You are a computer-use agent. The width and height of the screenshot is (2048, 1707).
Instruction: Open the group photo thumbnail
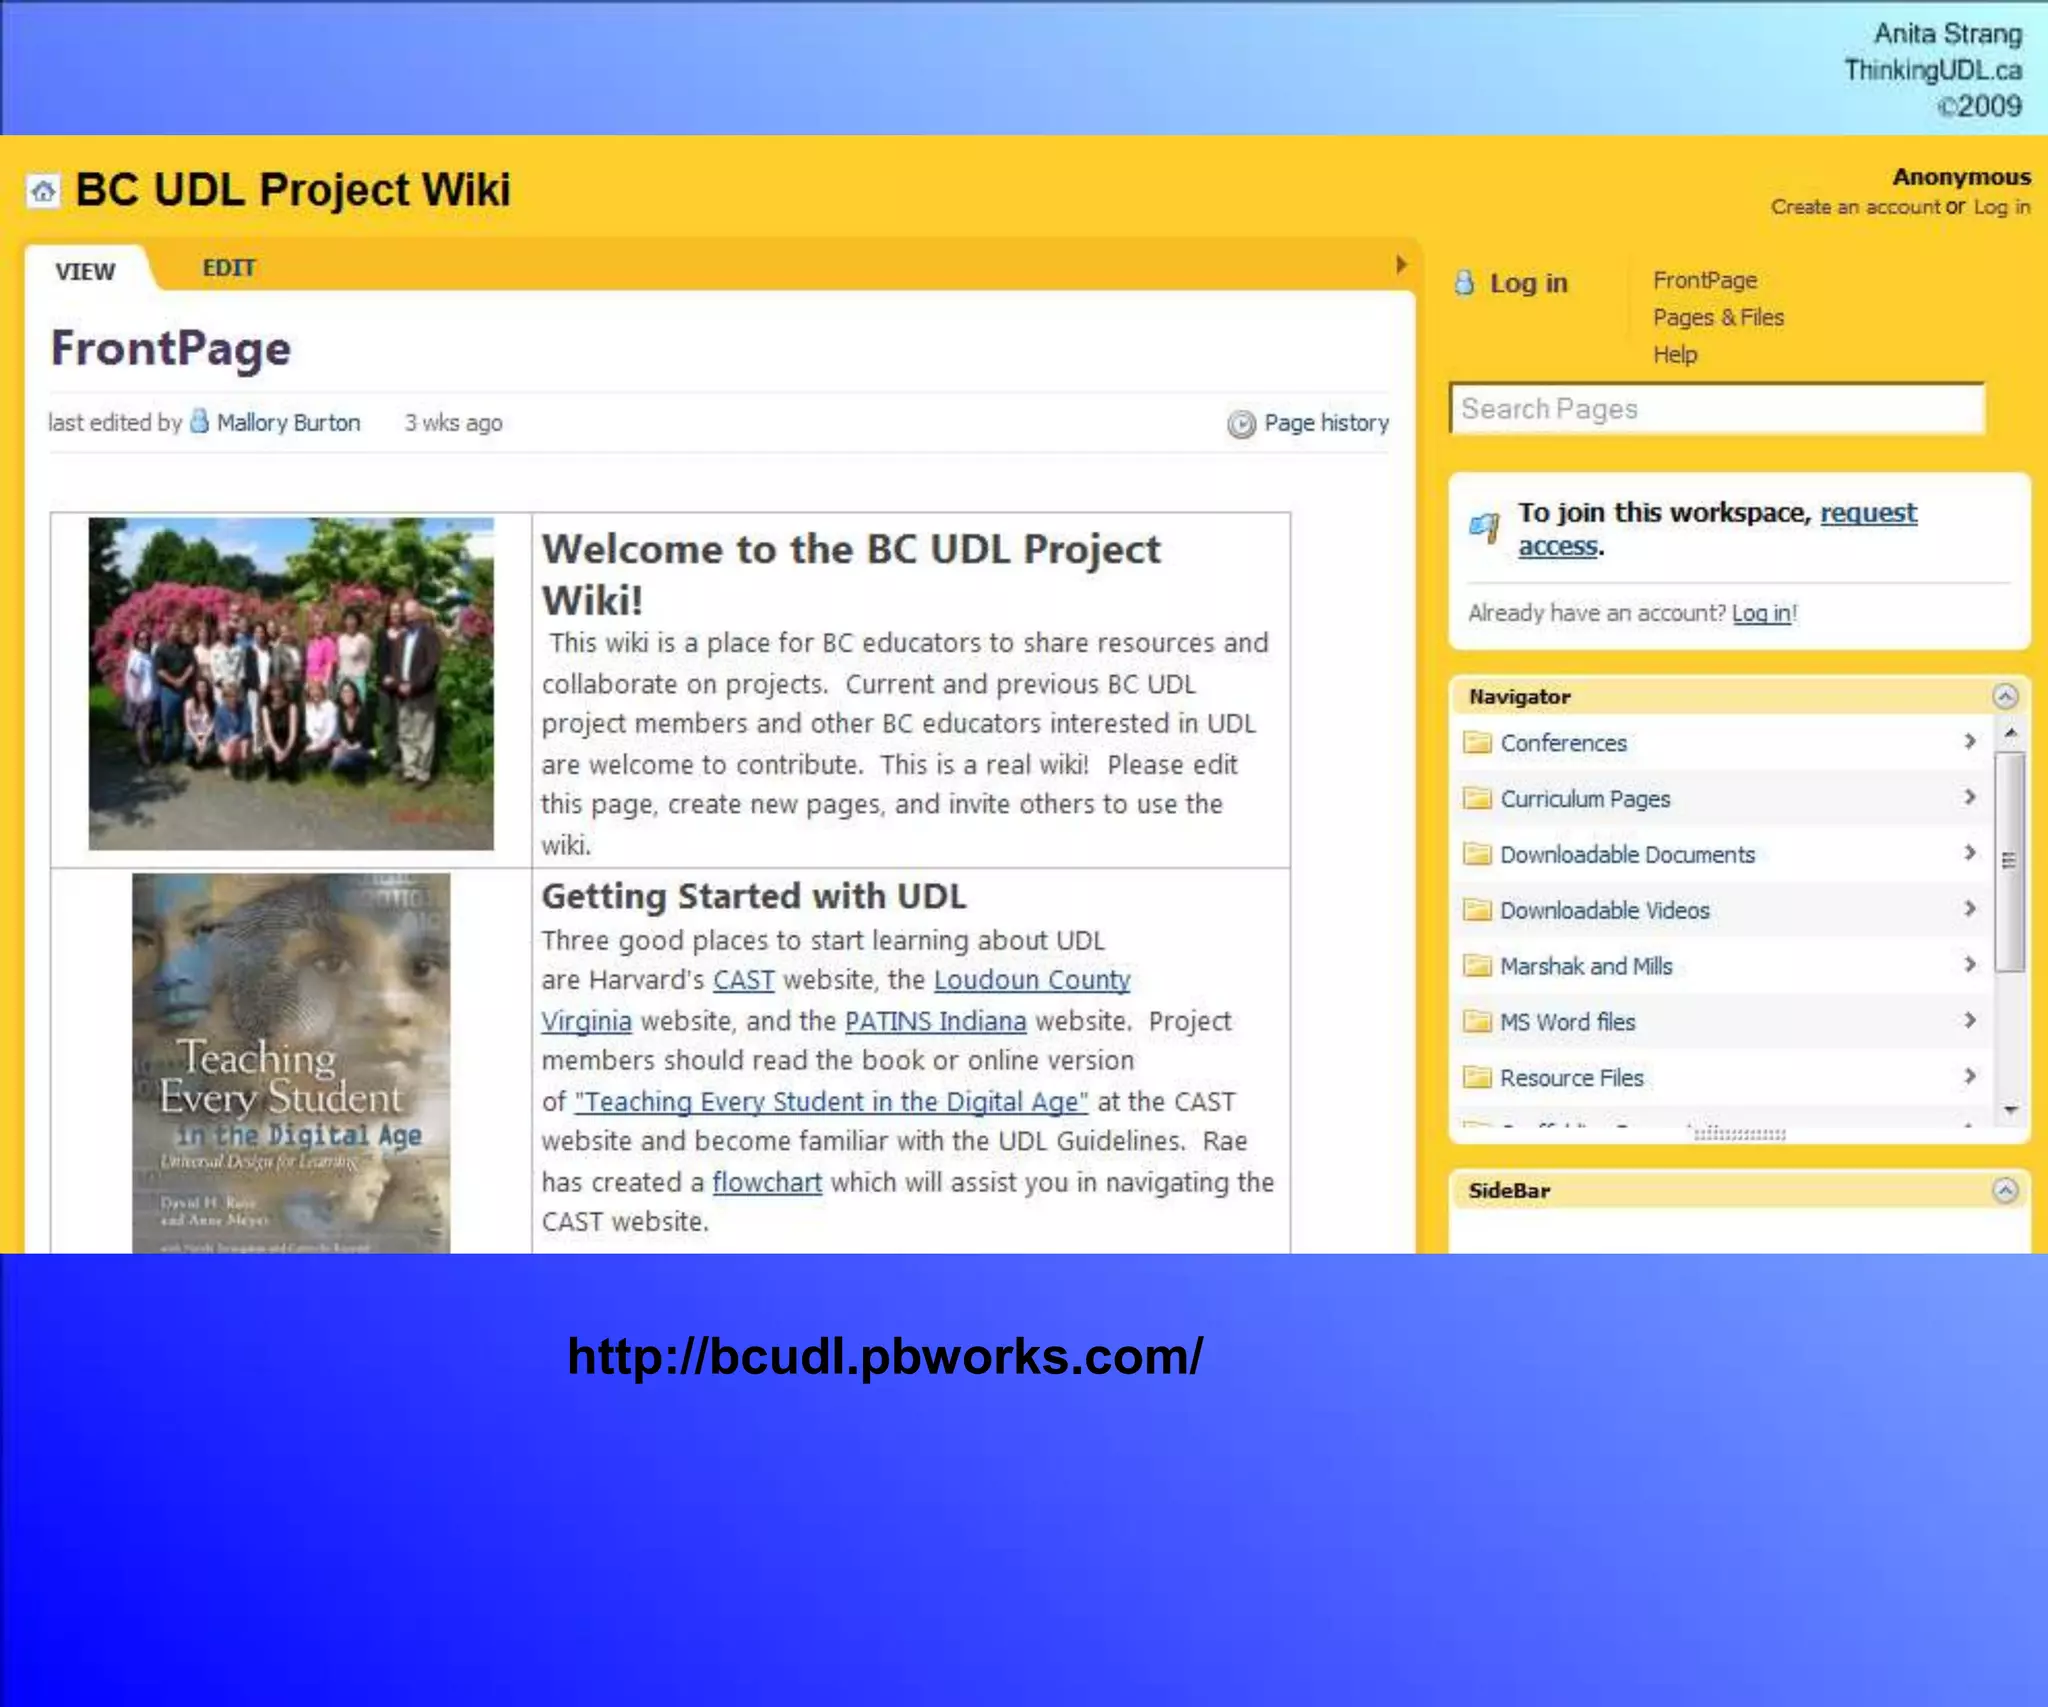[x=291, y=684]
